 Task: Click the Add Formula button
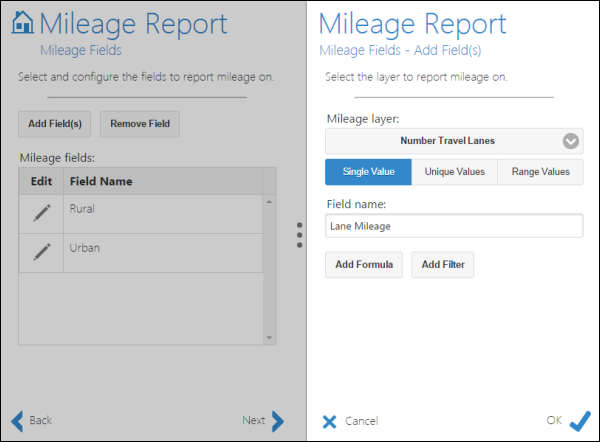point(363,264)
